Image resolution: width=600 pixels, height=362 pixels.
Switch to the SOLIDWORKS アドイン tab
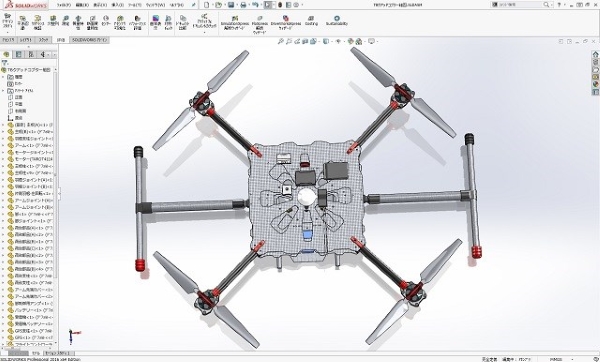click(90, 40)
